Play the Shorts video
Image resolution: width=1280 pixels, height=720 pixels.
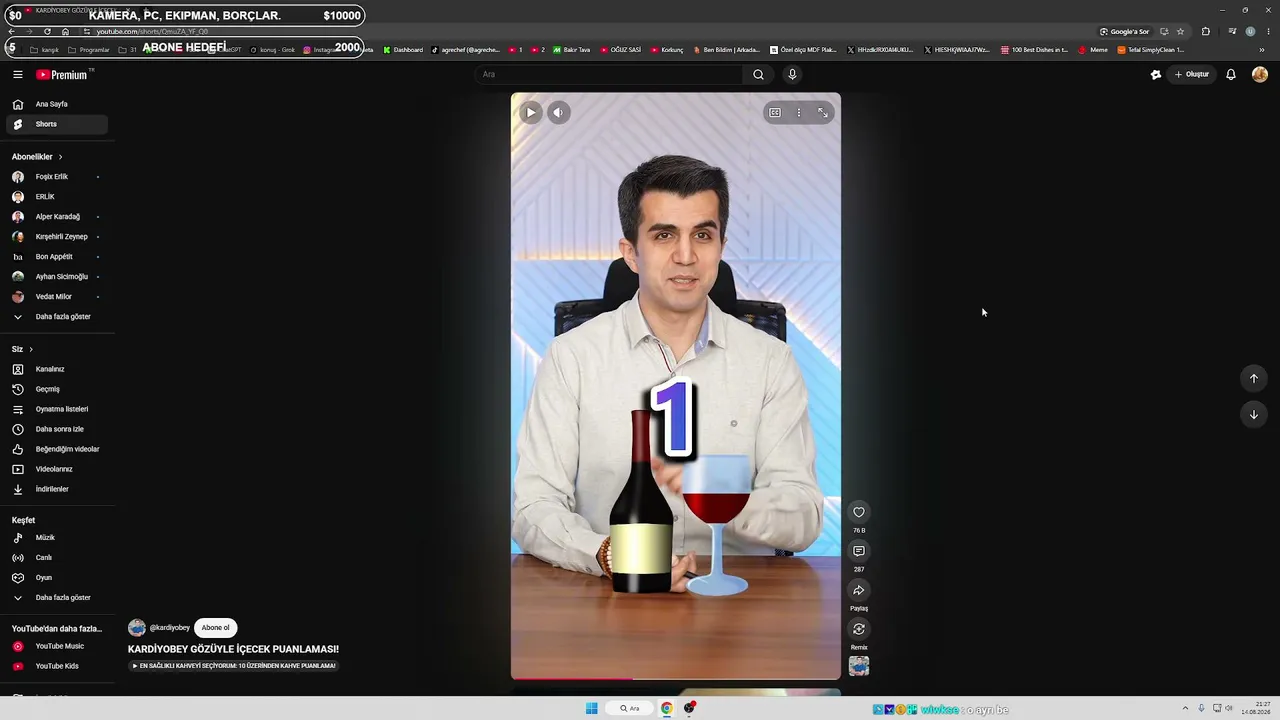pos(531,112)
